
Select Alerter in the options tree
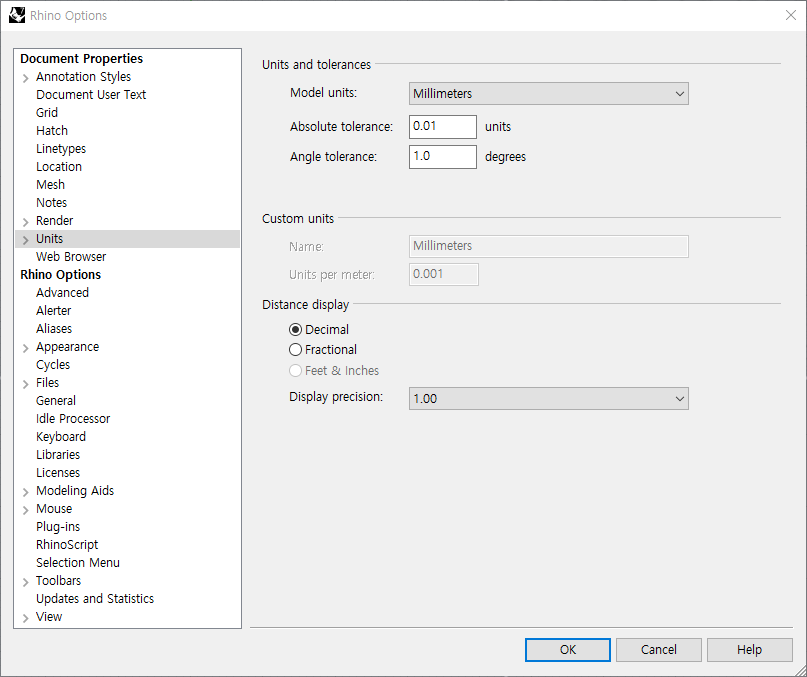click(54, 311)
